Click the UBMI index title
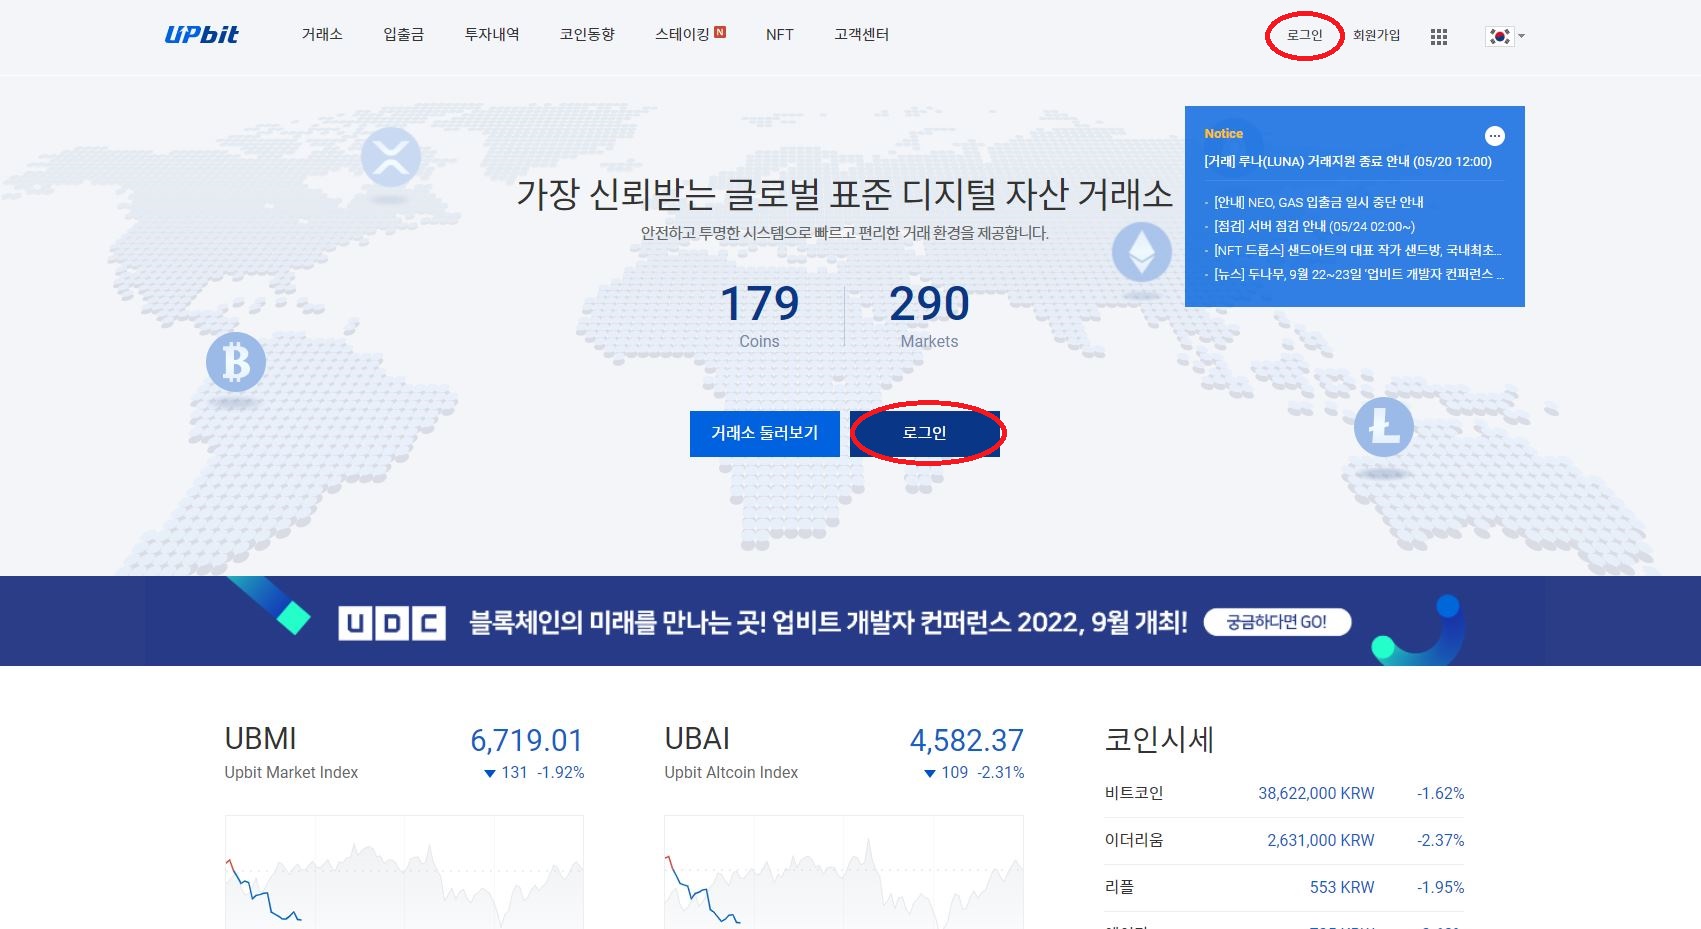 (x=260, y=739)
